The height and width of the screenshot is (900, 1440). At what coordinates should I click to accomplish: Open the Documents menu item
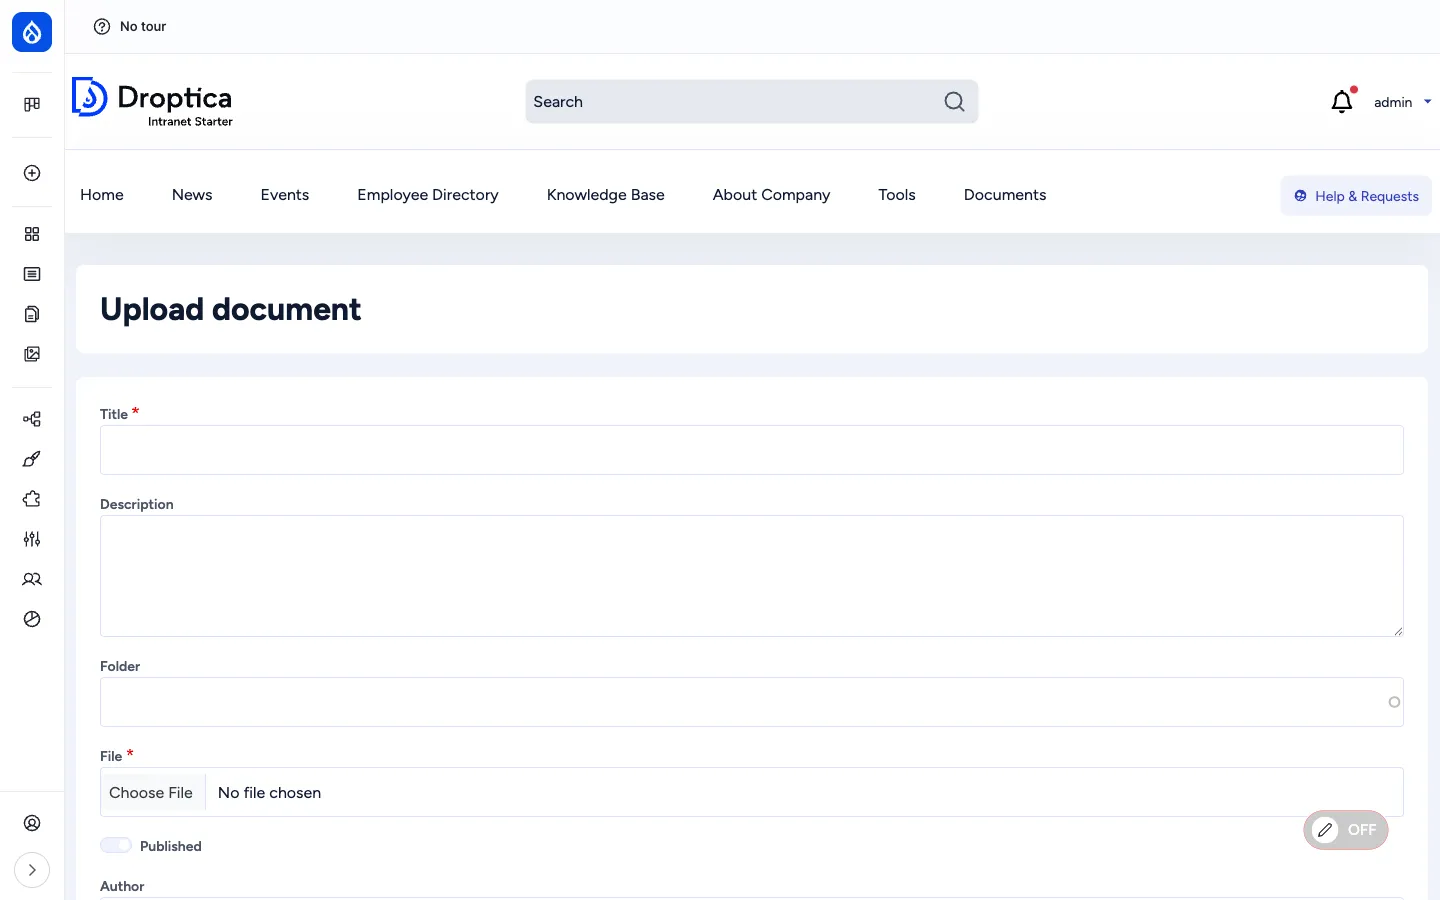1005,195
